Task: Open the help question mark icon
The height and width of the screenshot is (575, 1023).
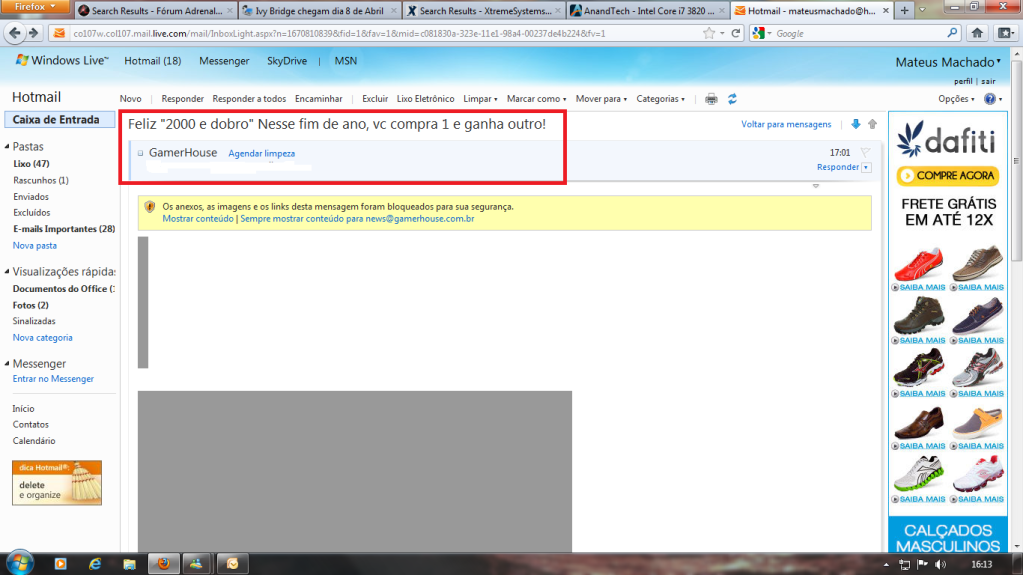Action: click(989, 99)
